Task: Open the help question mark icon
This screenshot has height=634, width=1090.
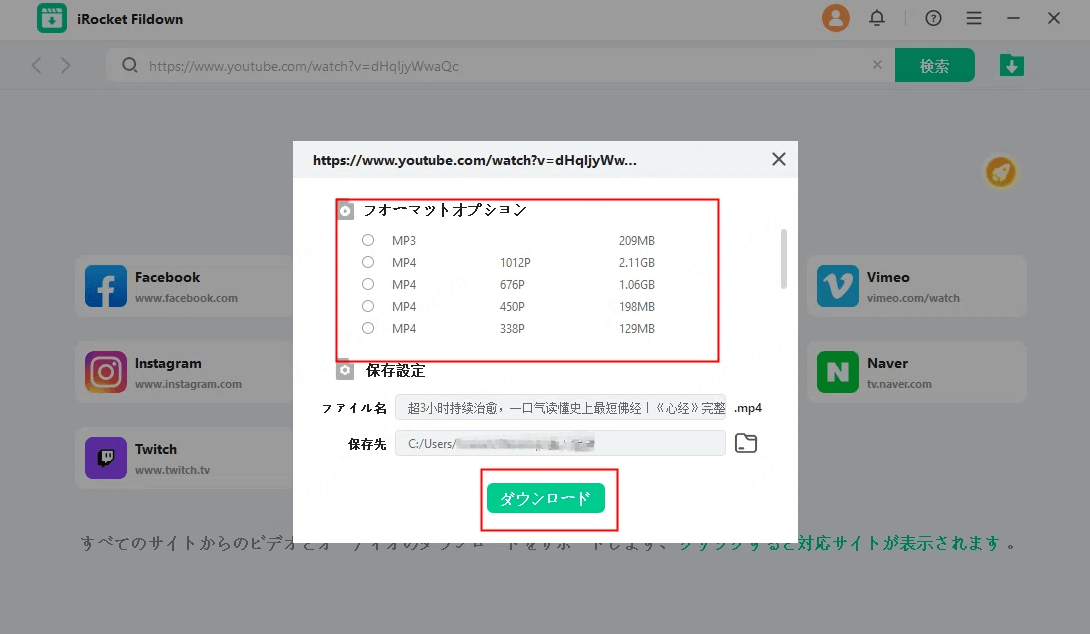Action: (x=933, y=18)
